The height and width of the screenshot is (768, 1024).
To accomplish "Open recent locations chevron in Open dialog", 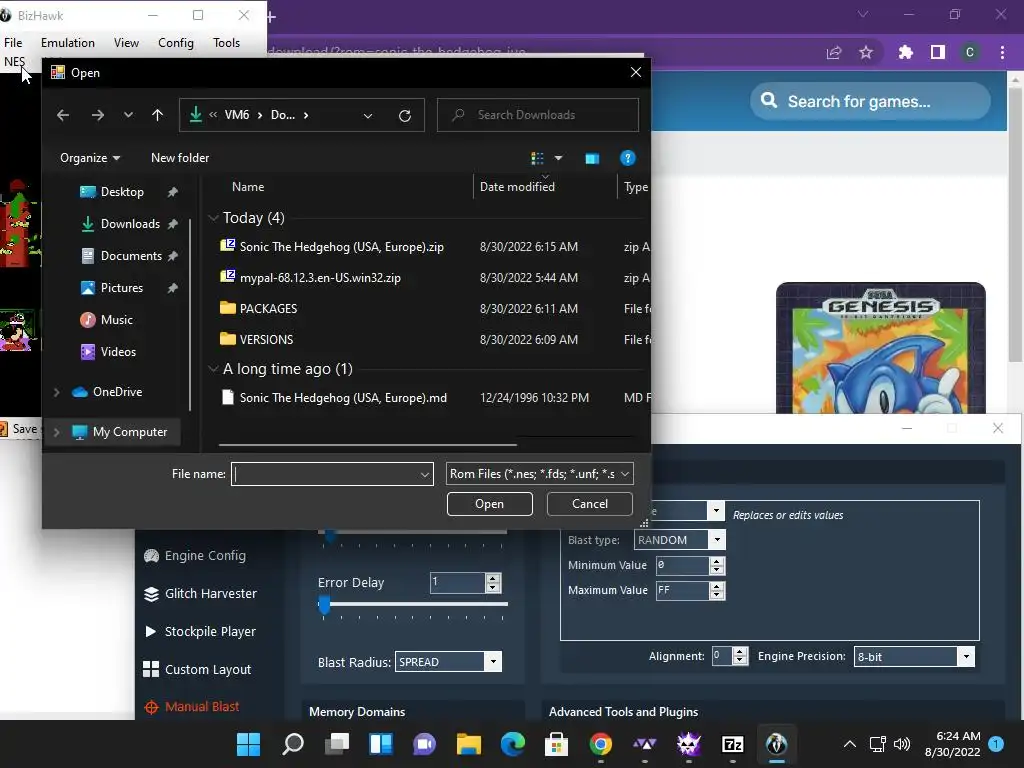I will coord(128,115).
